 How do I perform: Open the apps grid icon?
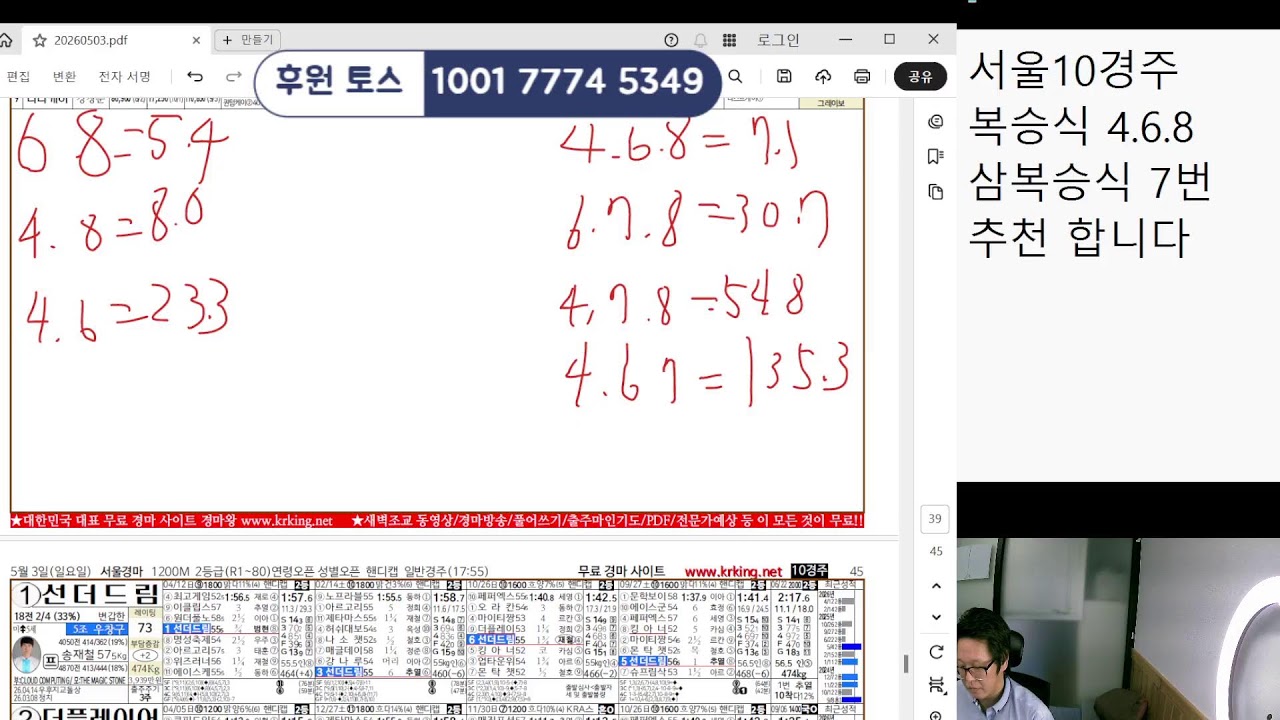click(729, 40)
